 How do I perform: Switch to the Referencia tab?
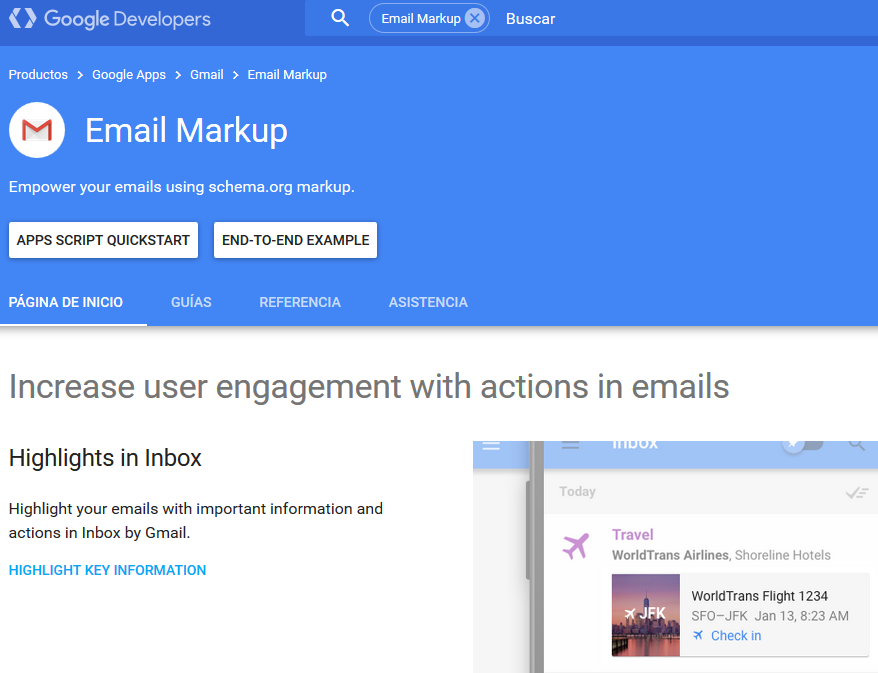click(x=300, y=302)
